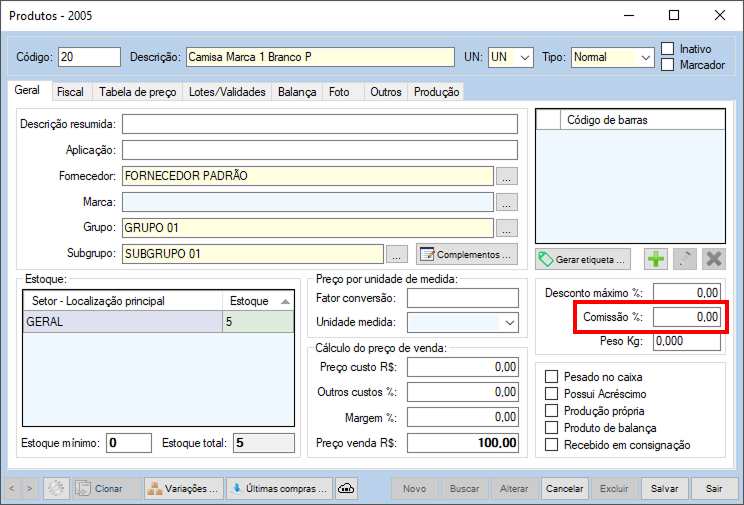744x505 pixels.
Task: Sort by the Estoque column header
Action: 257,300
